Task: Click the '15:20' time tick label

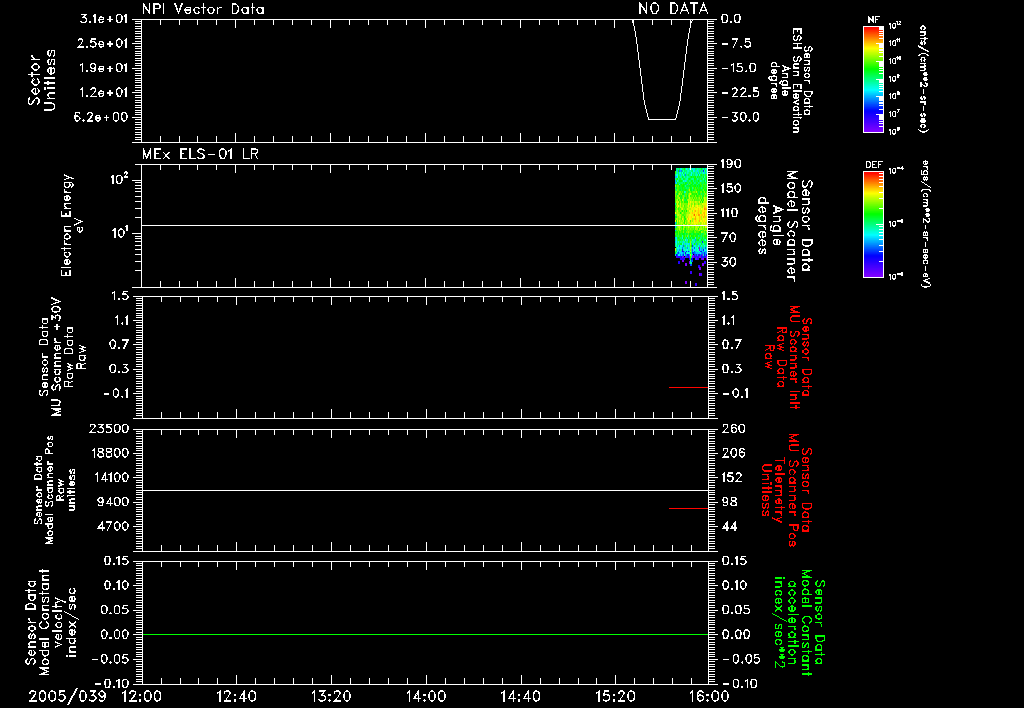Action: pos(615,696)
